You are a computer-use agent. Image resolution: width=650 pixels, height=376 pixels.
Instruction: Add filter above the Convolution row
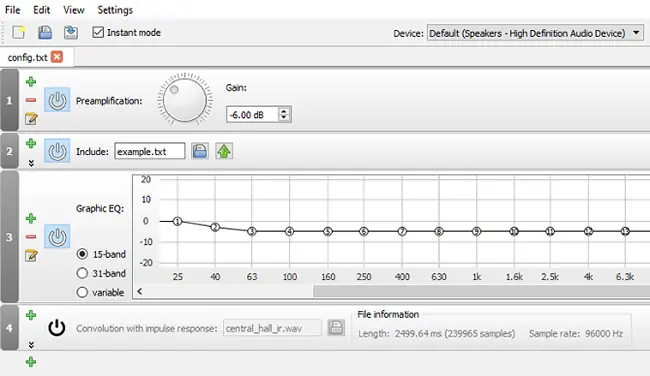pyautogui.click(x=31, y=315)
